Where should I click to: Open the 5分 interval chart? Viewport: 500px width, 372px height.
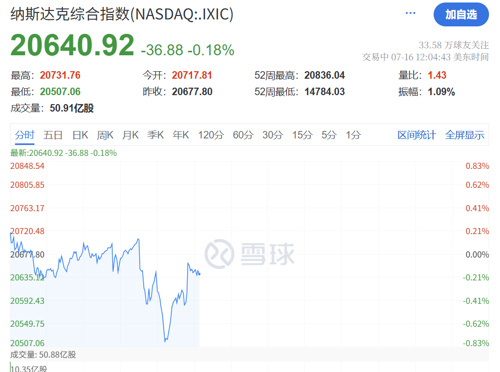point(329,135)
